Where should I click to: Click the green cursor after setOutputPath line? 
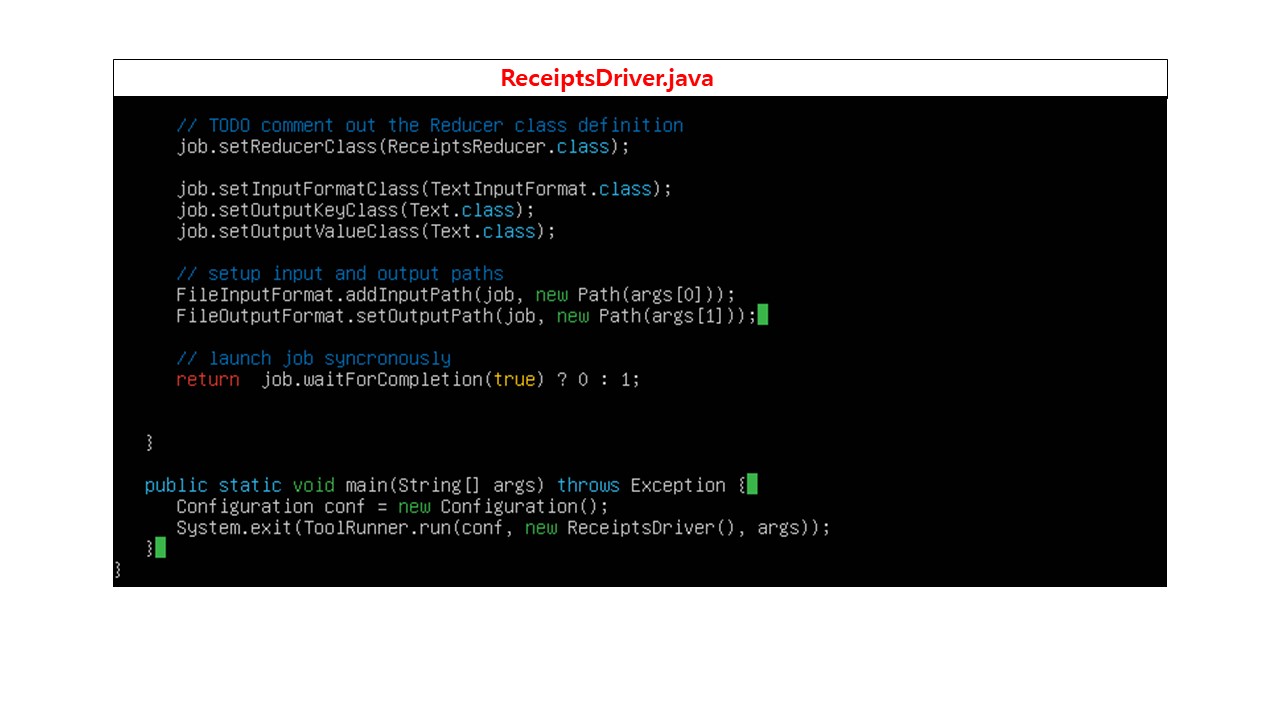pos(763,316)
